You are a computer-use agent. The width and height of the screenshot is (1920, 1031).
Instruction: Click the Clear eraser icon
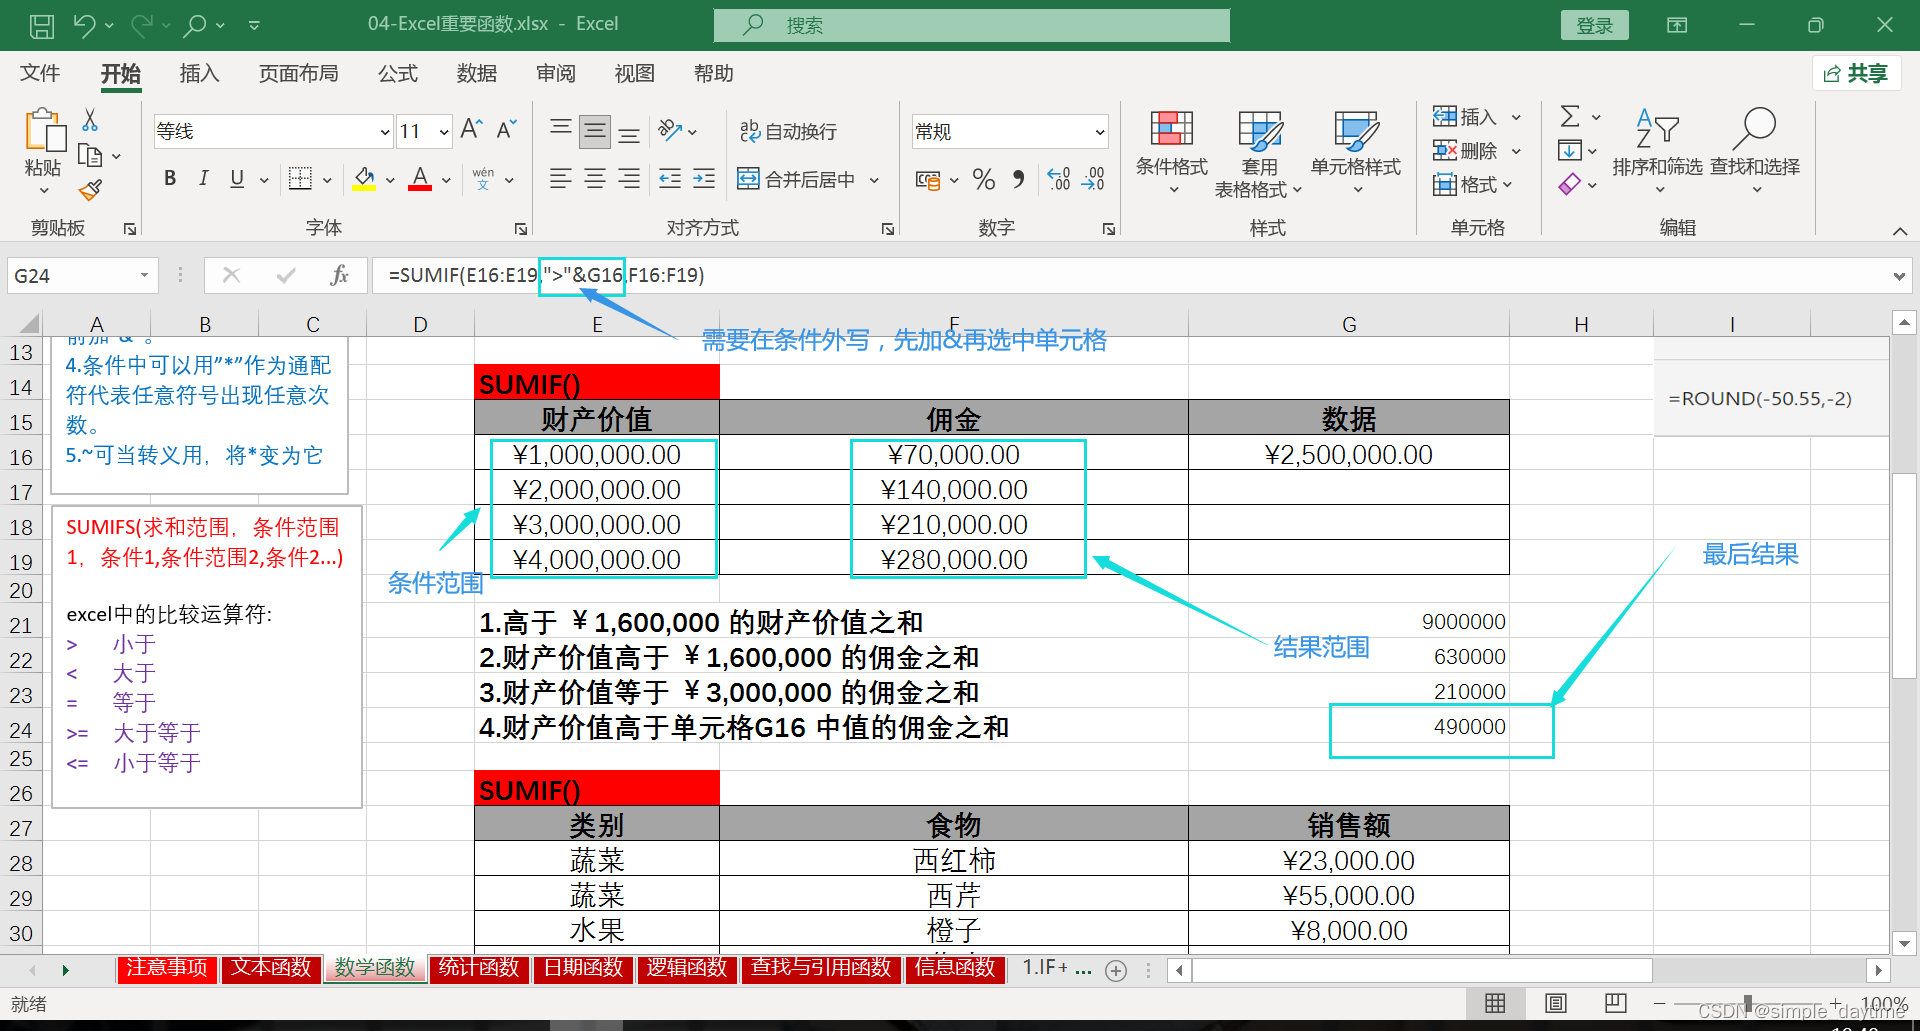pyautogui.click(x=1570, y=184)
